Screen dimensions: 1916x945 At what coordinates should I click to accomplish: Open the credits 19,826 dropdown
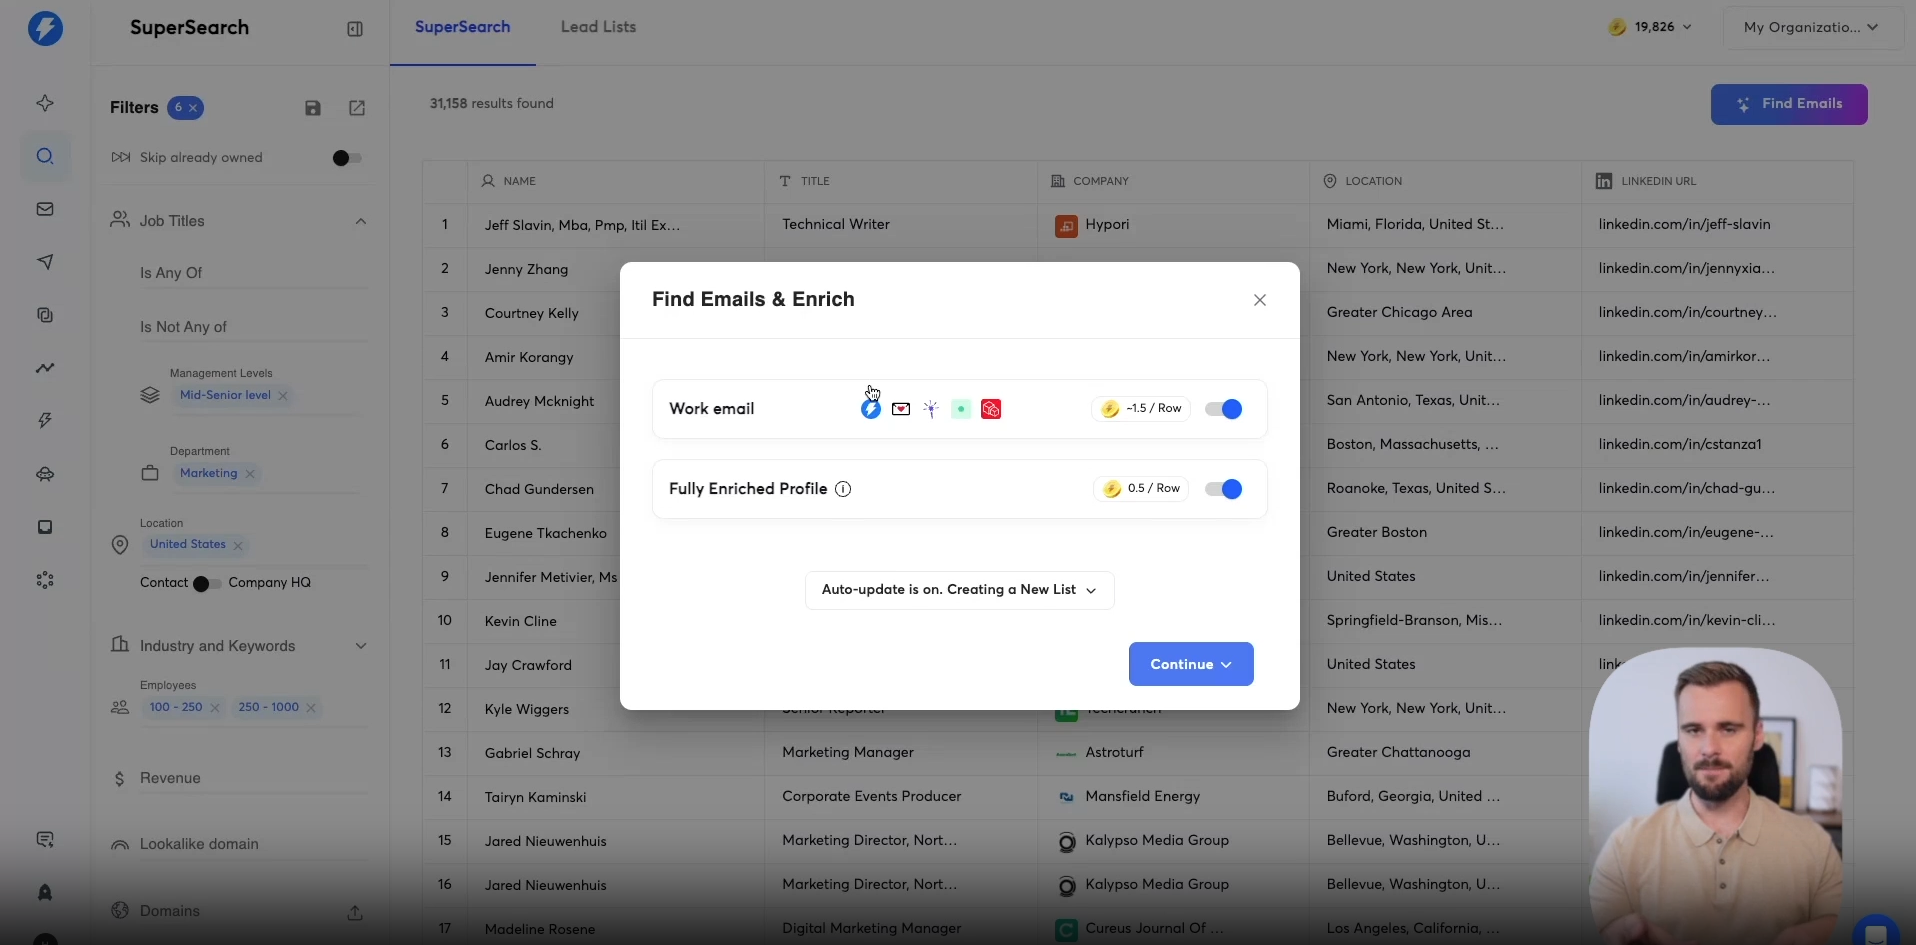[x=1651, y=27]
